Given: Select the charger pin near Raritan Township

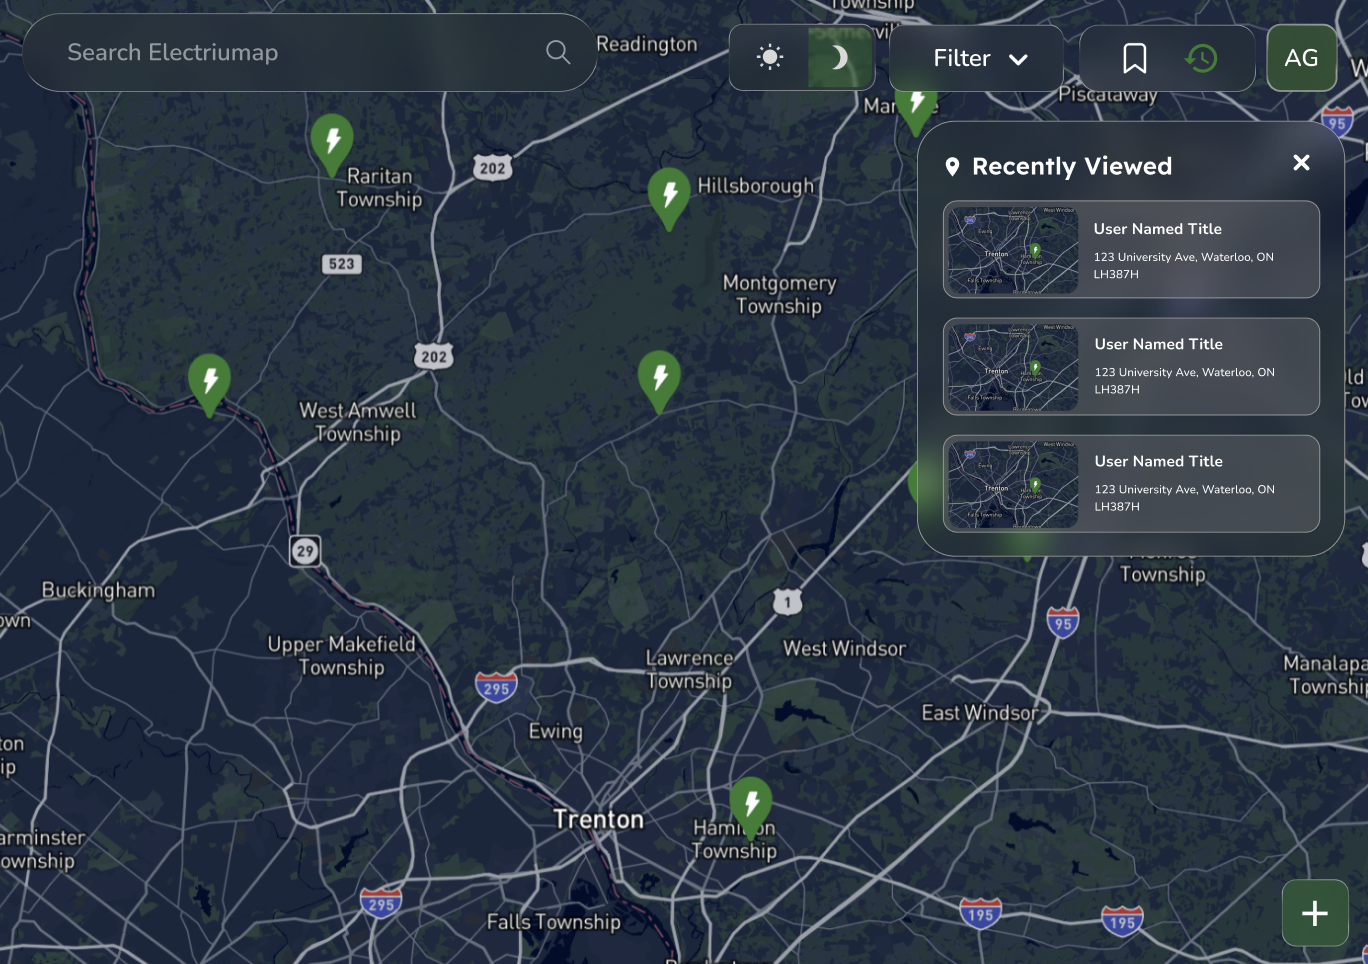Looking at the screenshot, I should coord(332,144).
